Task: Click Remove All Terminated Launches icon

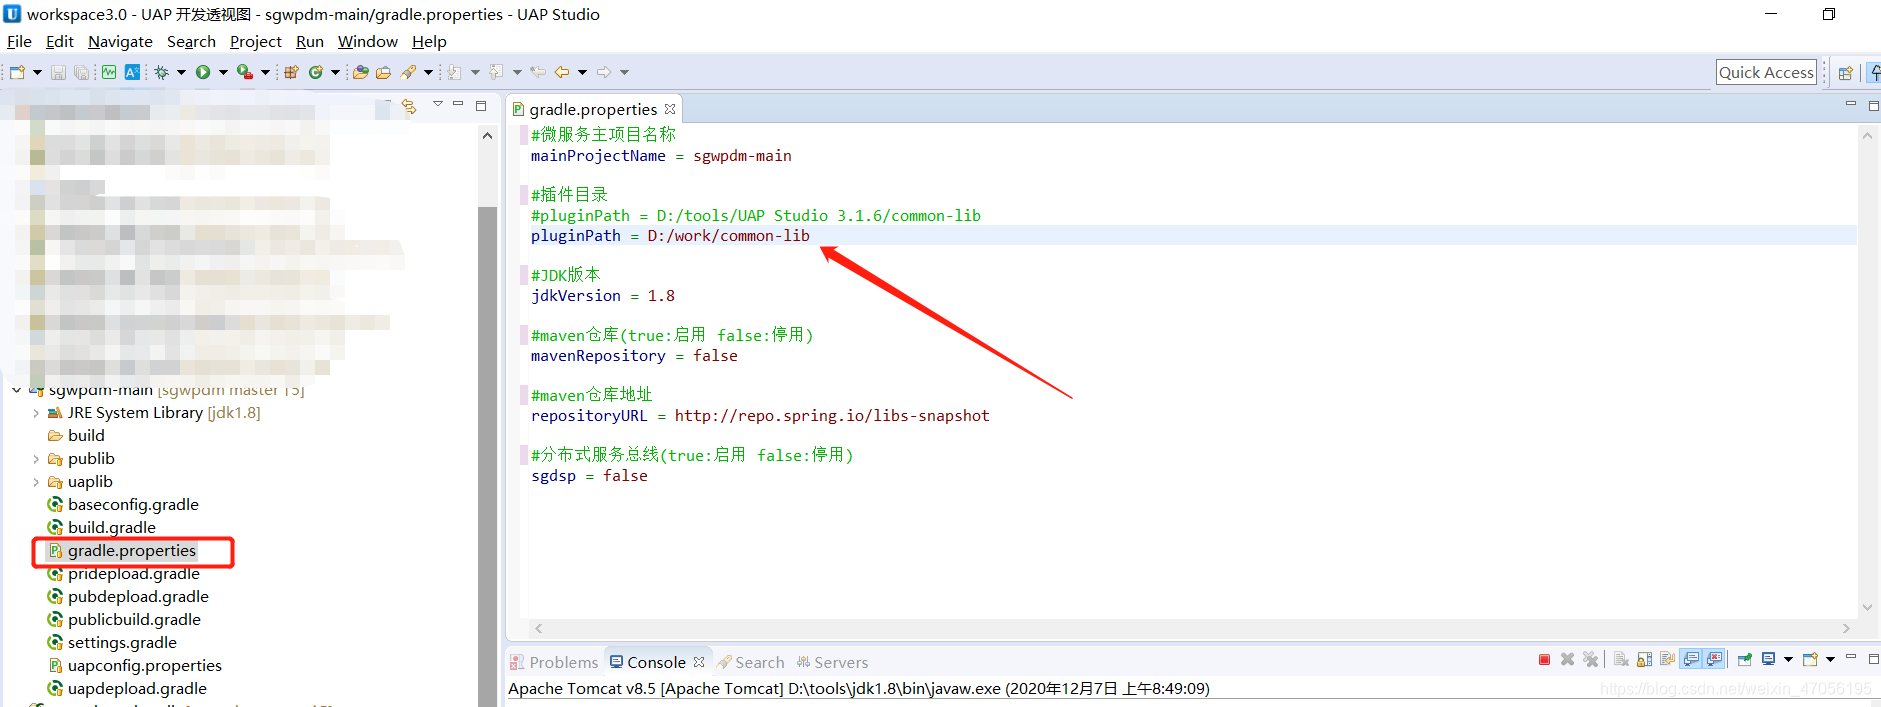Action: [1590, 660]
